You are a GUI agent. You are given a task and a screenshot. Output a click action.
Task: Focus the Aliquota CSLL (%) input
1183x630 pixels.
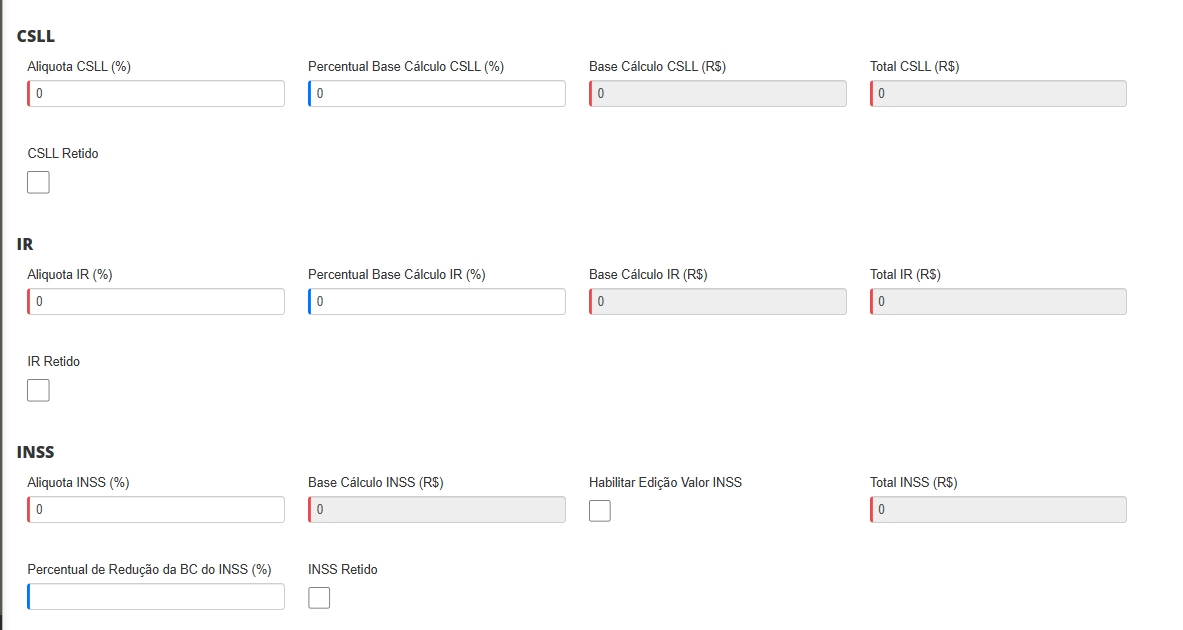tap(157, 94)
